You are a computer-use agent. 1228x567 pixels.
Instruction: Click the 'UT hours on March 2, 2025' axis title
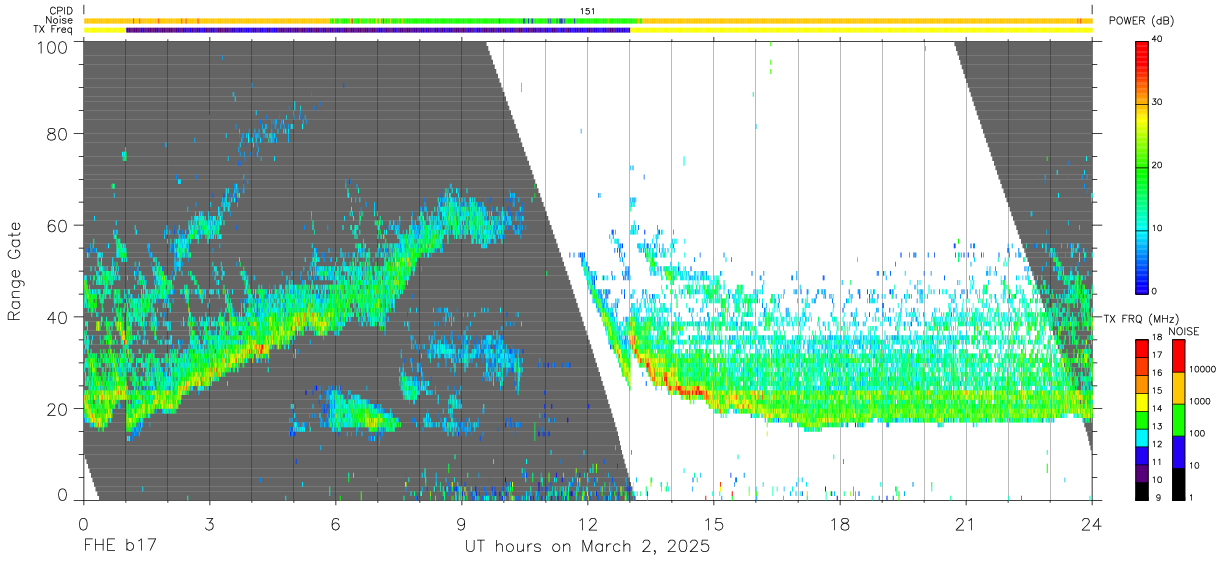(587, 547)
